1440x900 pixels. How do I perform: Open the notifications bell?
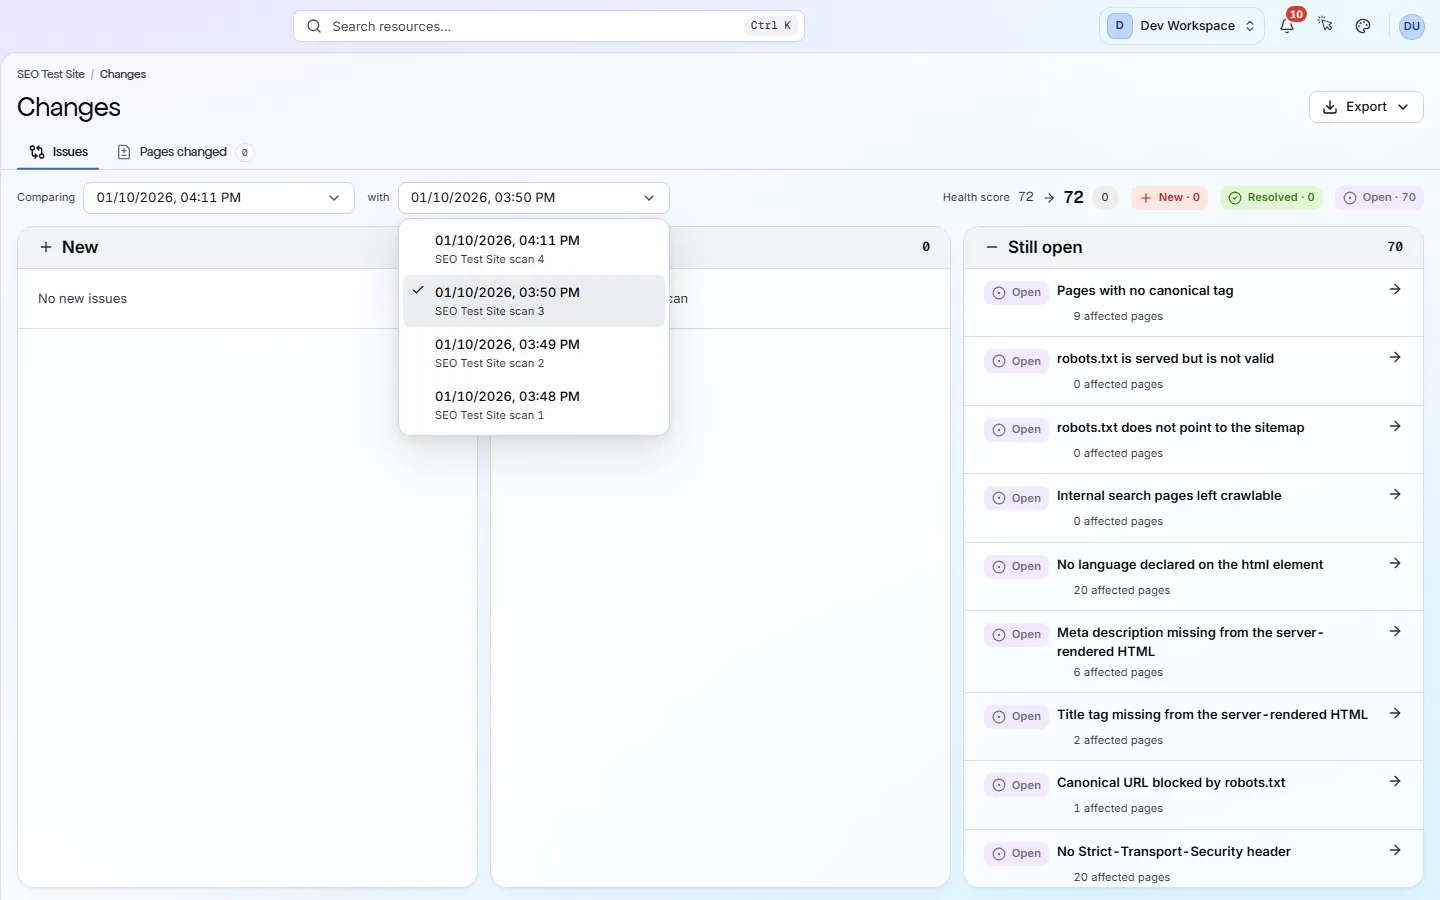click(1287, 26)
